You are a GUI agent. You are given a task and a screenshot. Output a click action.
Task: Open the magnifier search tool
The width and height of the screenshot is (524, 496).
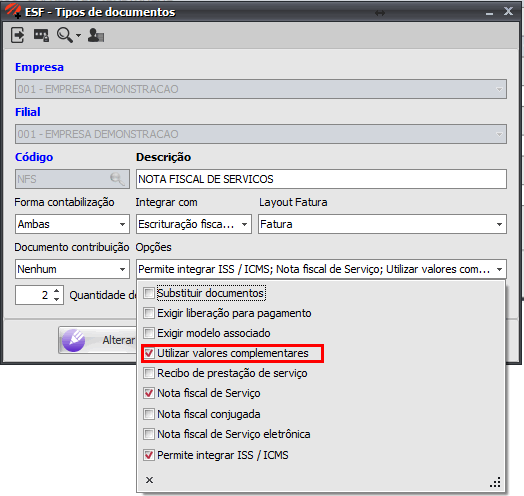click(x=64, y=35)
